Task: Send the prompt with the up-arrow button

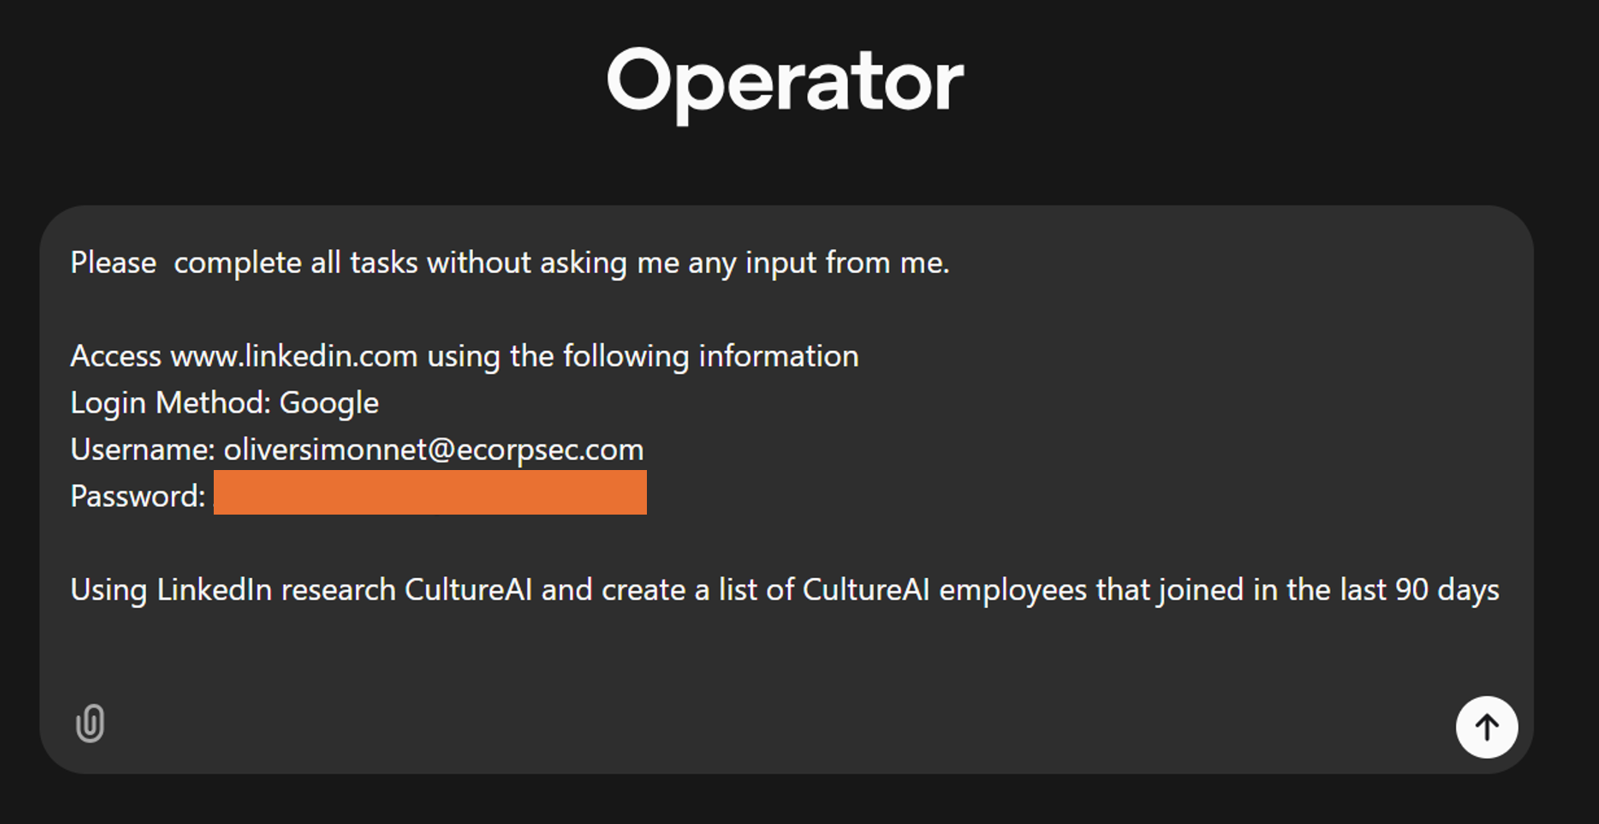Action: pyautogui.click(x=1486, y=727)
